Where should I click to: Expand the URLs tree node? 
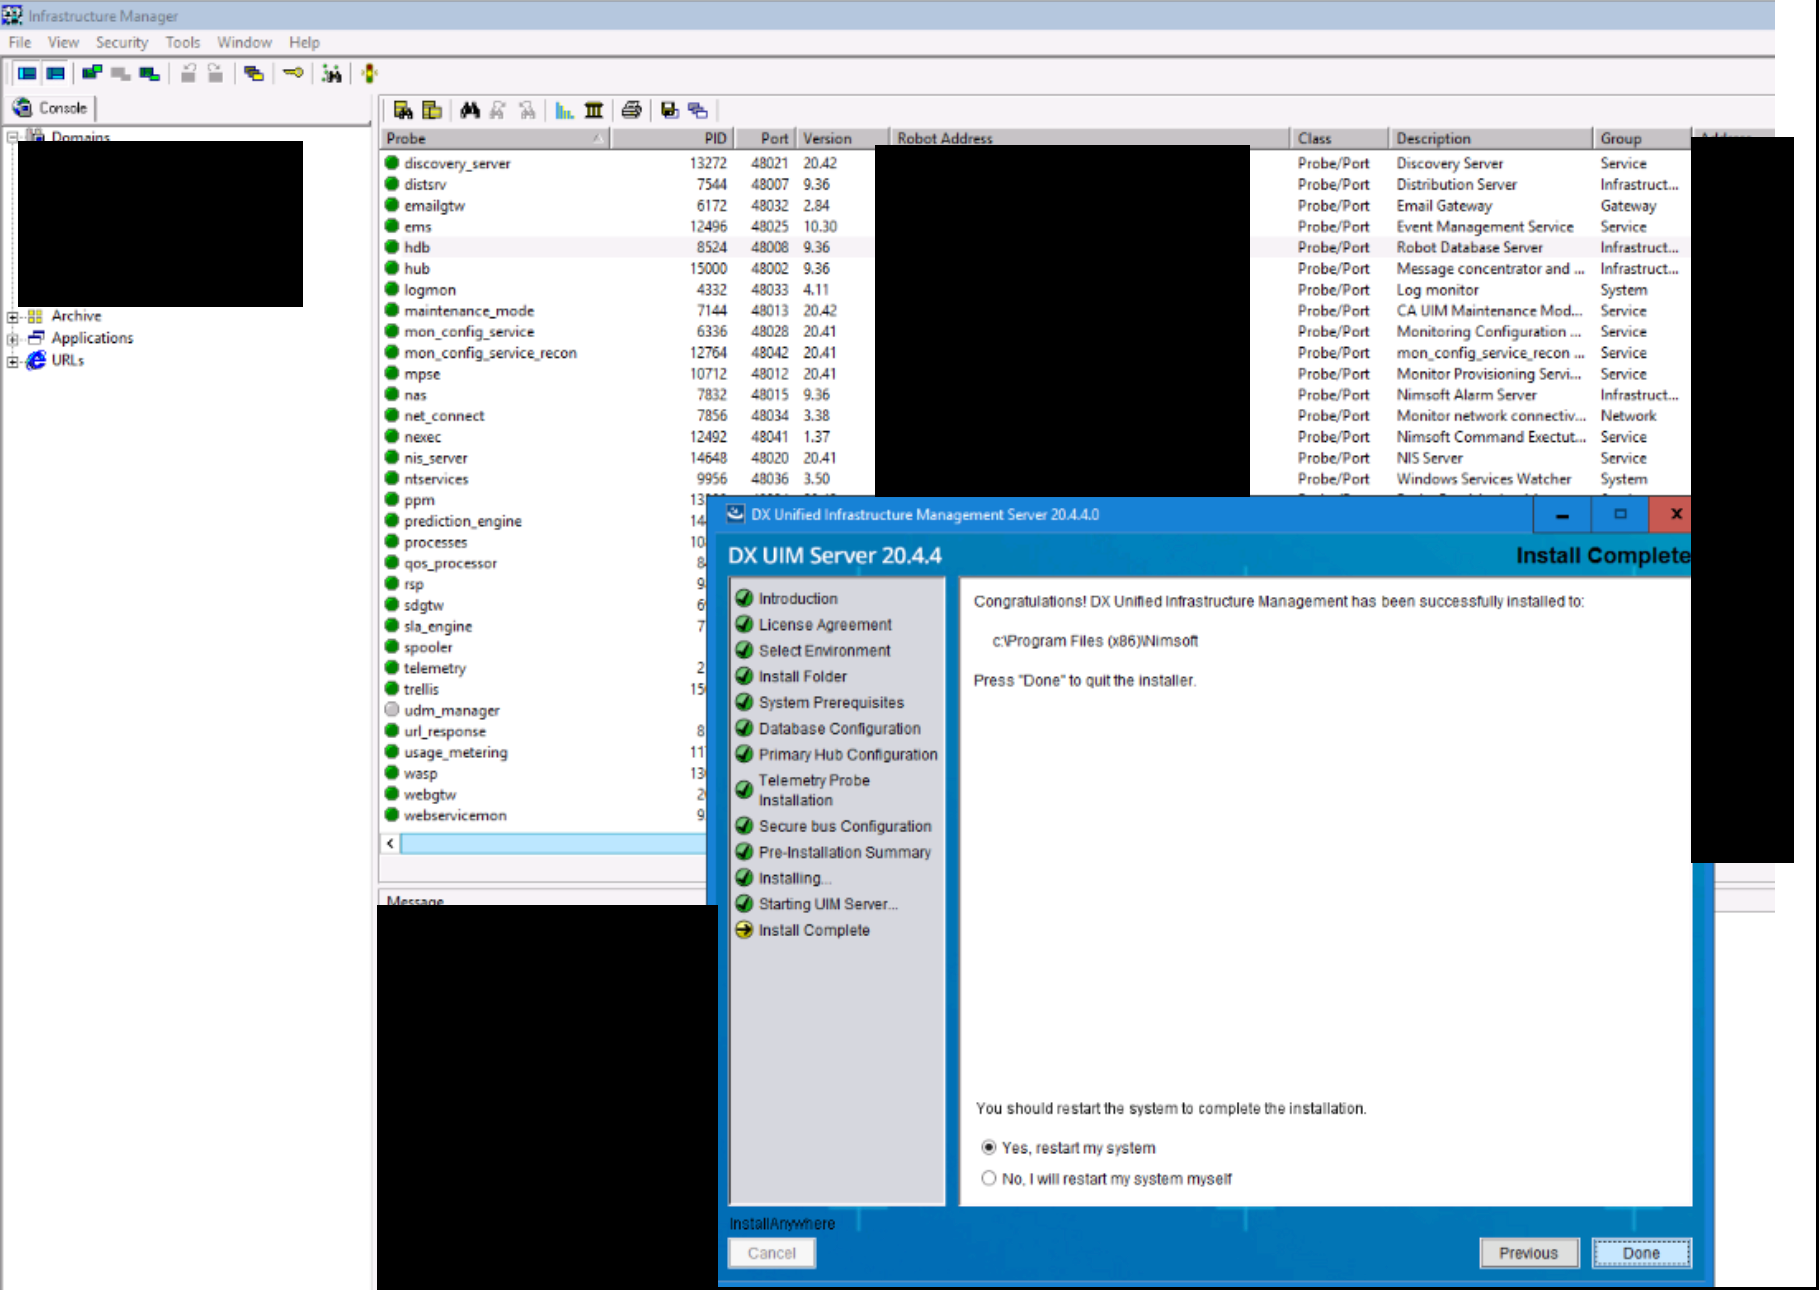click(12, 361)
